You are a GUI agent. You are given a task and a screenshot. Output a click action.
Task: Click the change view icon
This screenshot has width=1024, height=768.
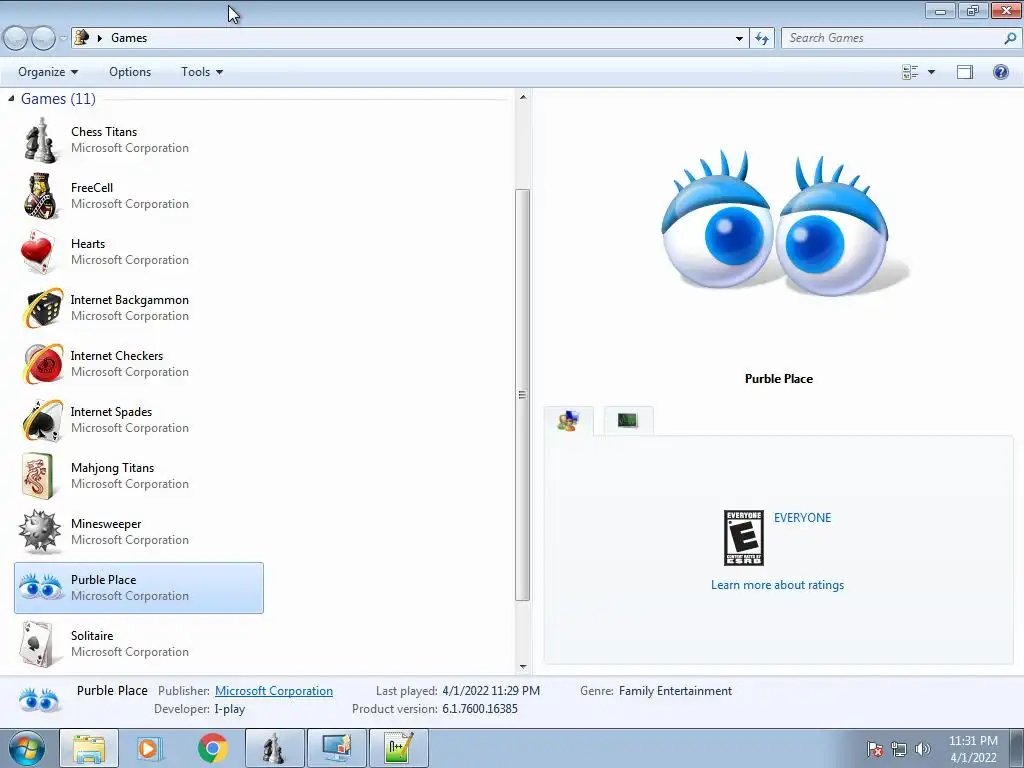[910, 72]
